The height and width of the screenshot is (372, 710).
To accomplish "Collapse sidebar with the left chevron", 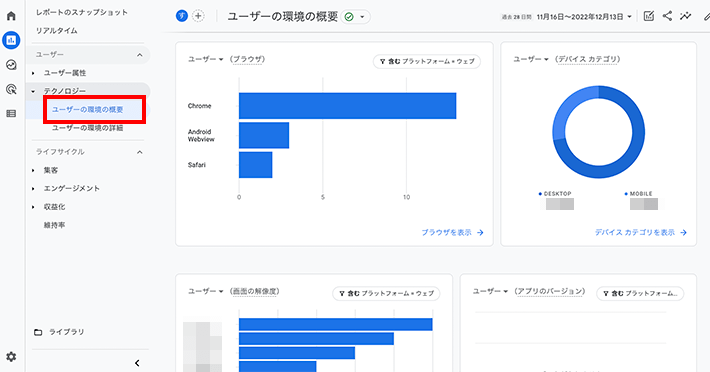I will 137,363.
